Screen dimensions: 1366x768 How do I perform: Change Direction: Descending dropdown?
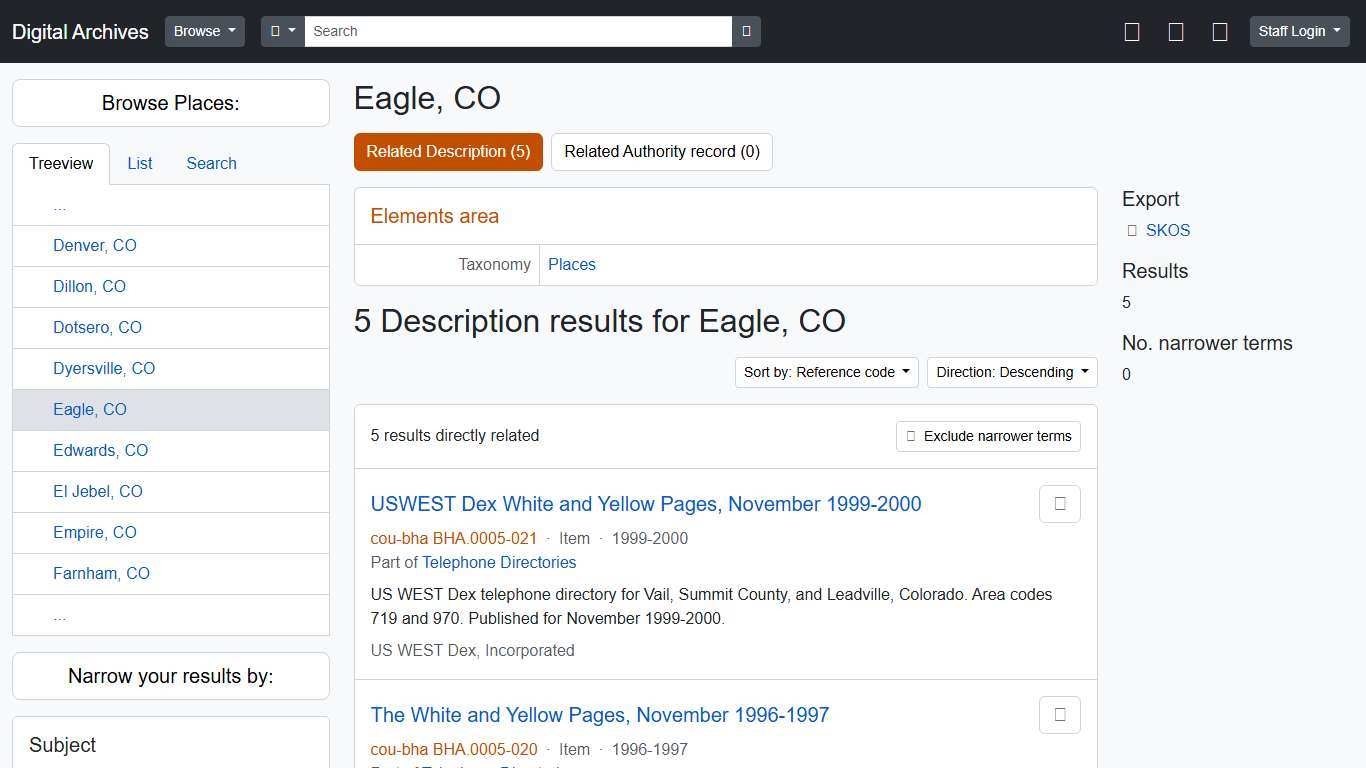1010,372
